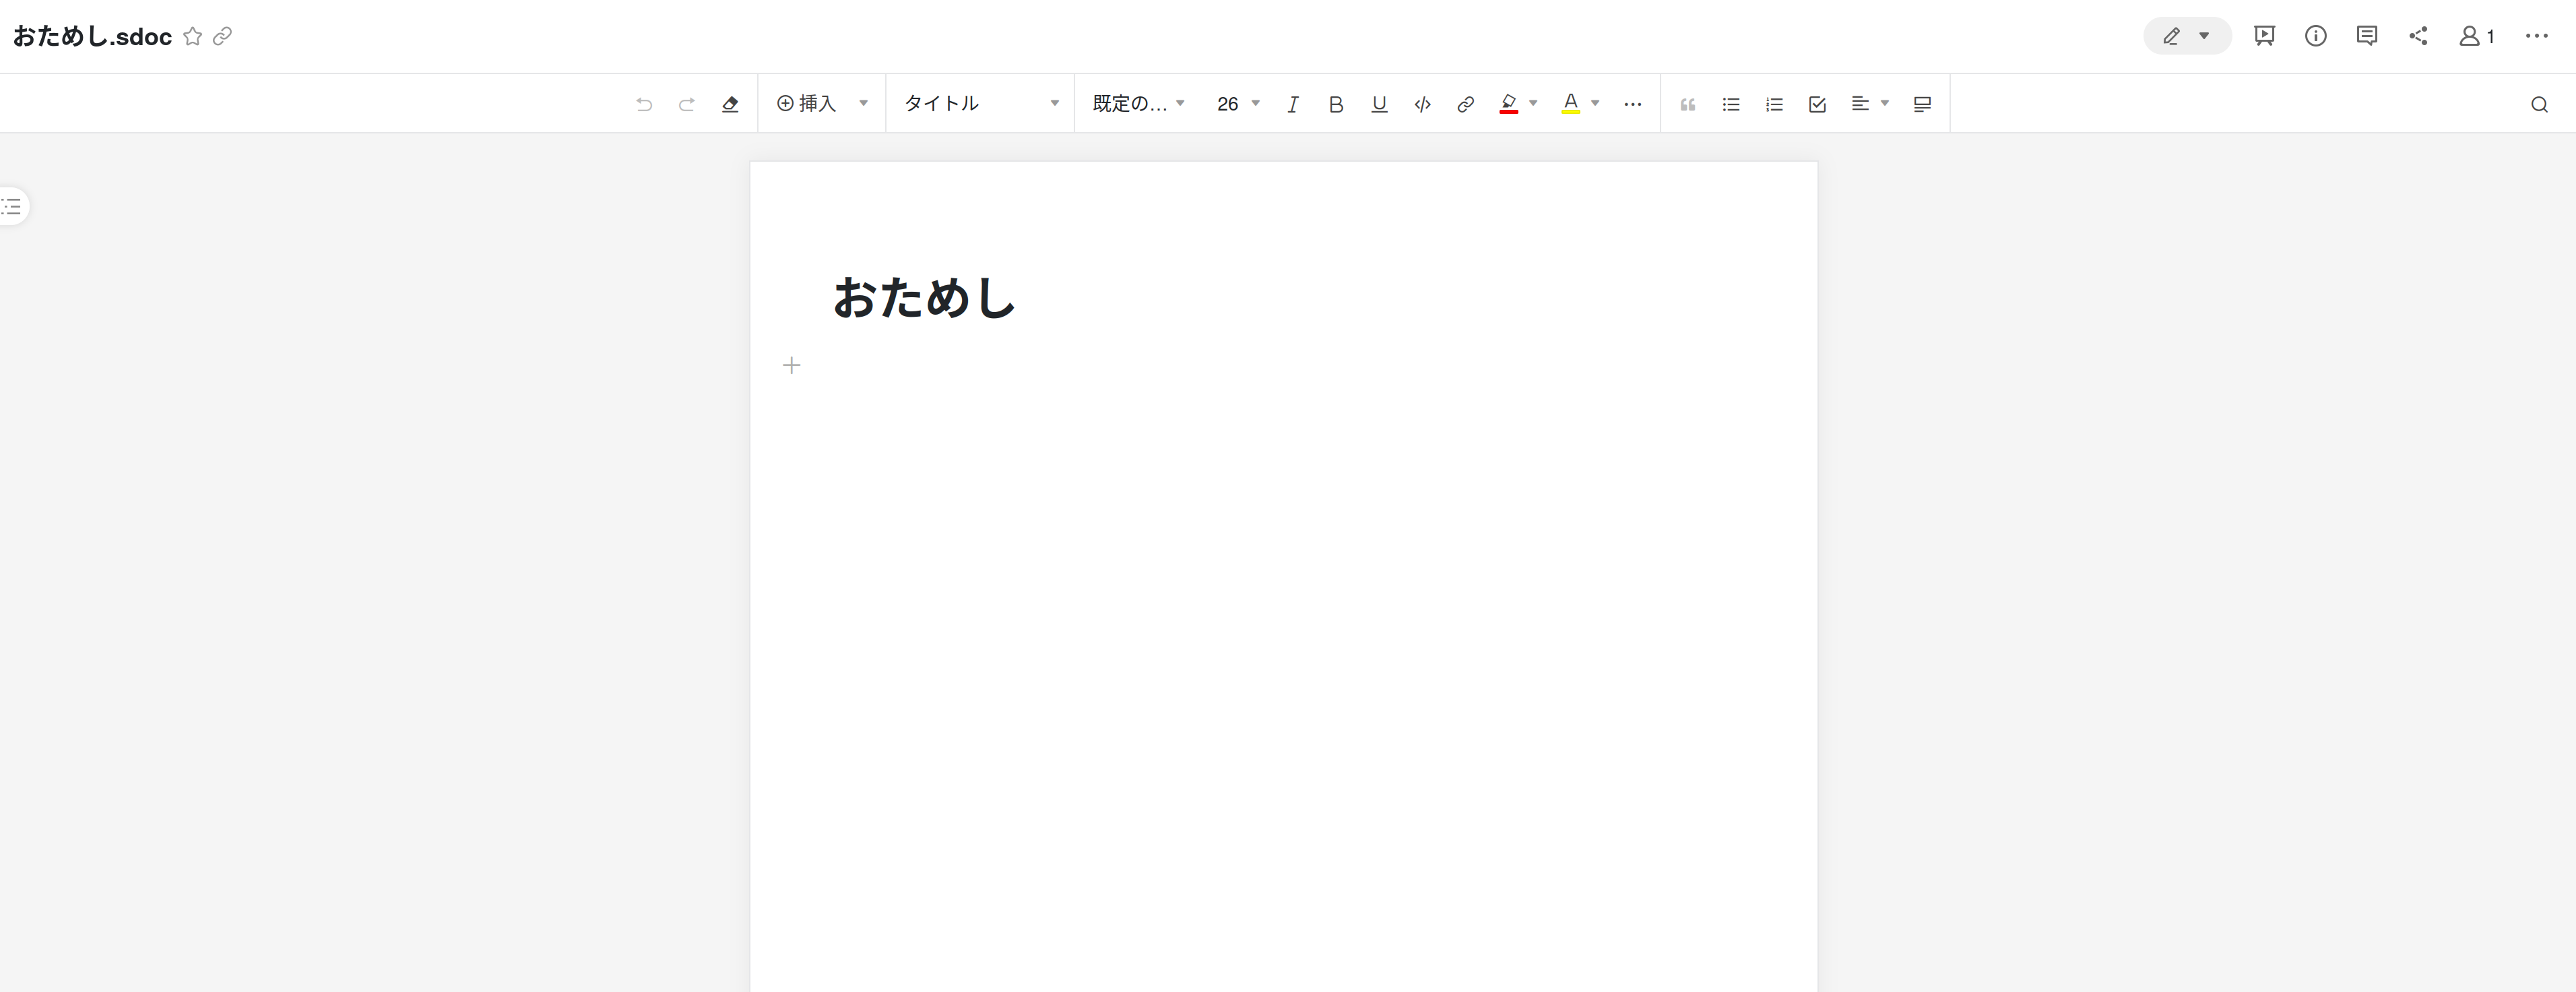The height and width of the screenshot is (992, 2576).
Task: Insert a check list item
Action: pos(1817,104)
